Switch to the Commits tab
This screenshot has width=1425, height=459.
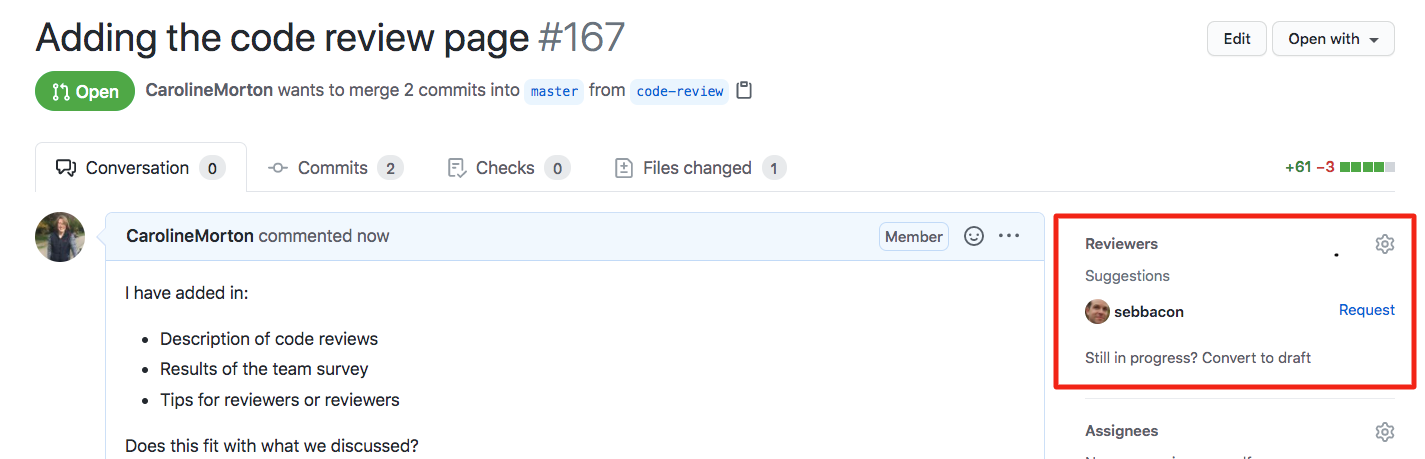(x=334, y=168)
